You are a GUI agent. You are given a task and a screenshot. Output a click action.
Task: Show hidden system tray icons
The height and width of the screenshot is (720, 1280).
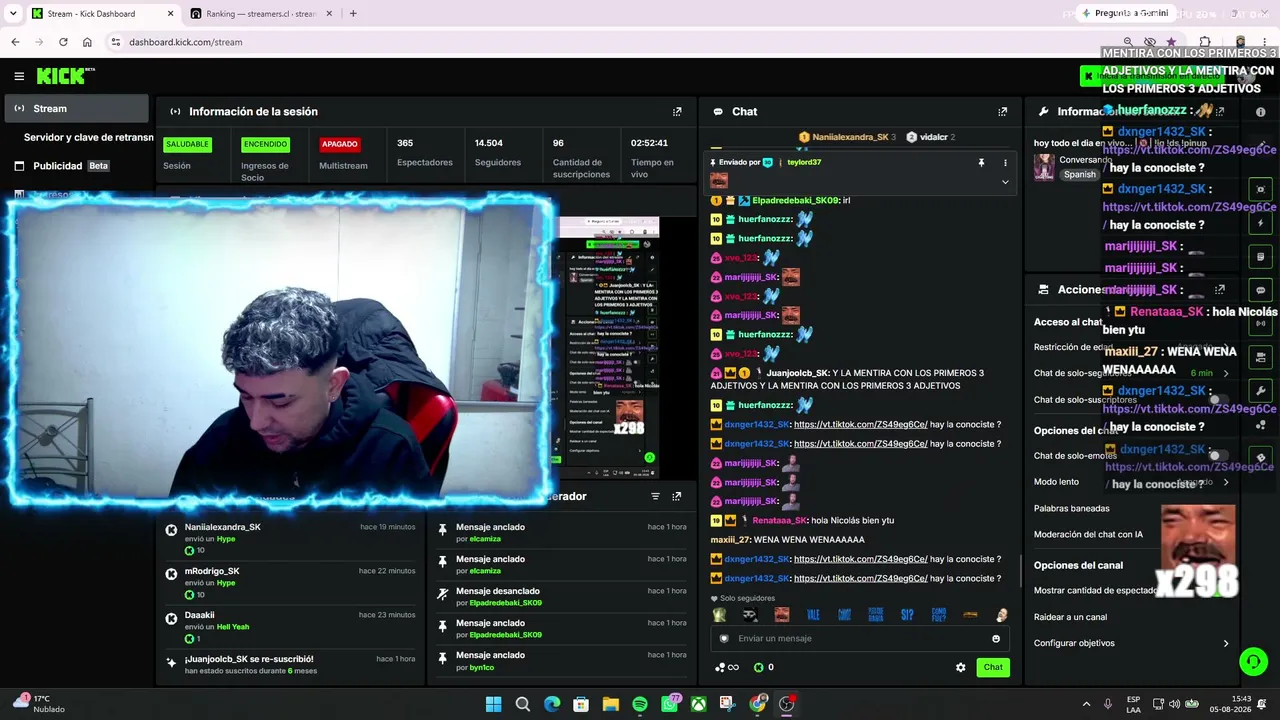coord(1087,704)
